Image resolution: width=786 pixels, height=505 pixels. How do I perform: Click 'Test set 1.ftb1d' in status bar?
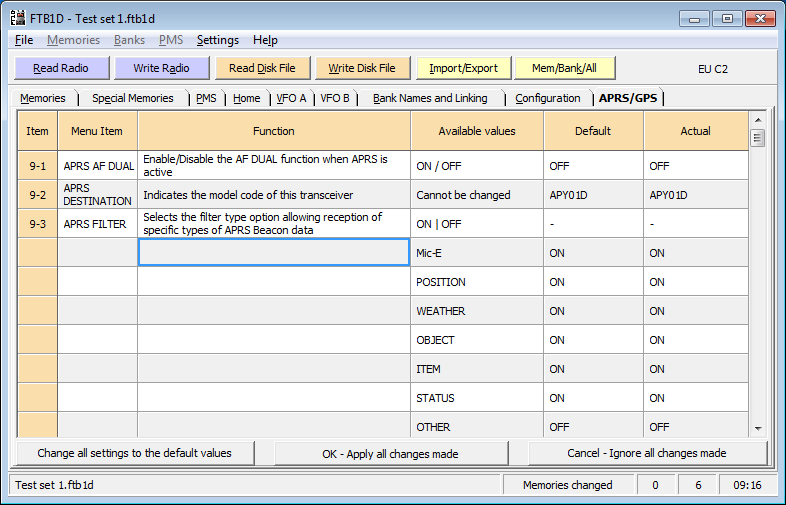tap(54, 485)
